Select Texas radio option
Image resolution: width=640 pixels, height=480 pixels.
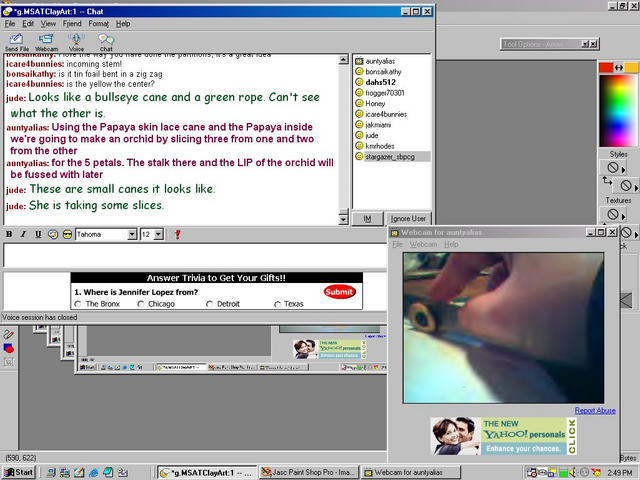[277, 304]
